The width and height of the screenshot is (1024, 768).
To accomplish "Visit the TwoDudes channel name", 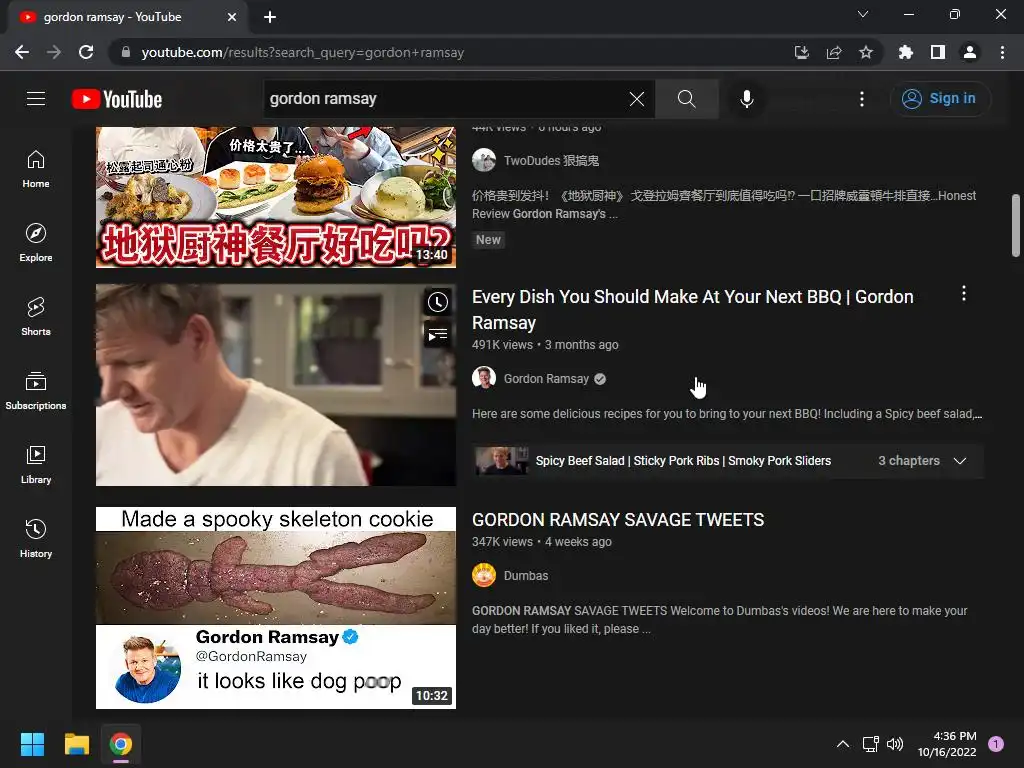I will point(551,161).
